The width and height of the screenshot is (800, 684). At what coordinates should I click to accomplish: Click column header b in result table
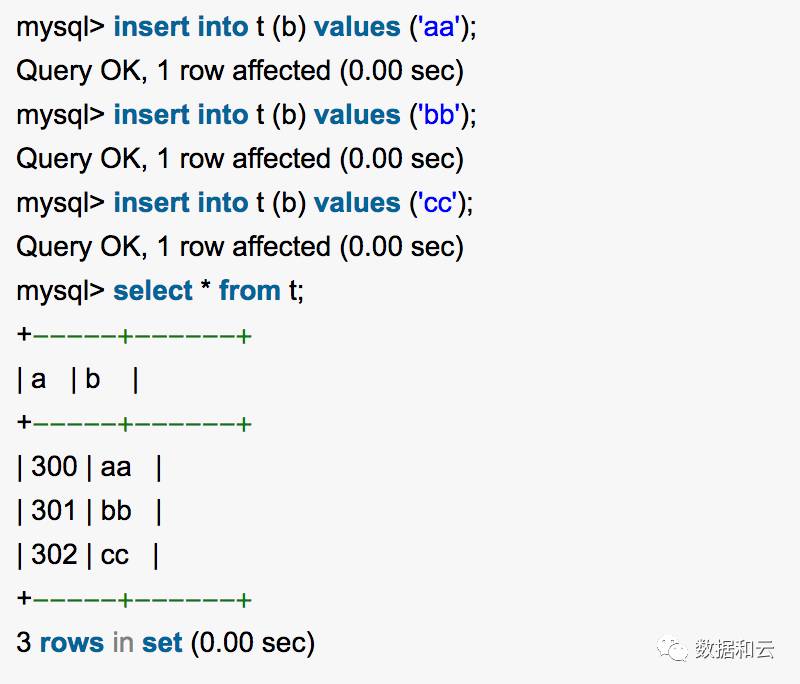click(93, 380)
